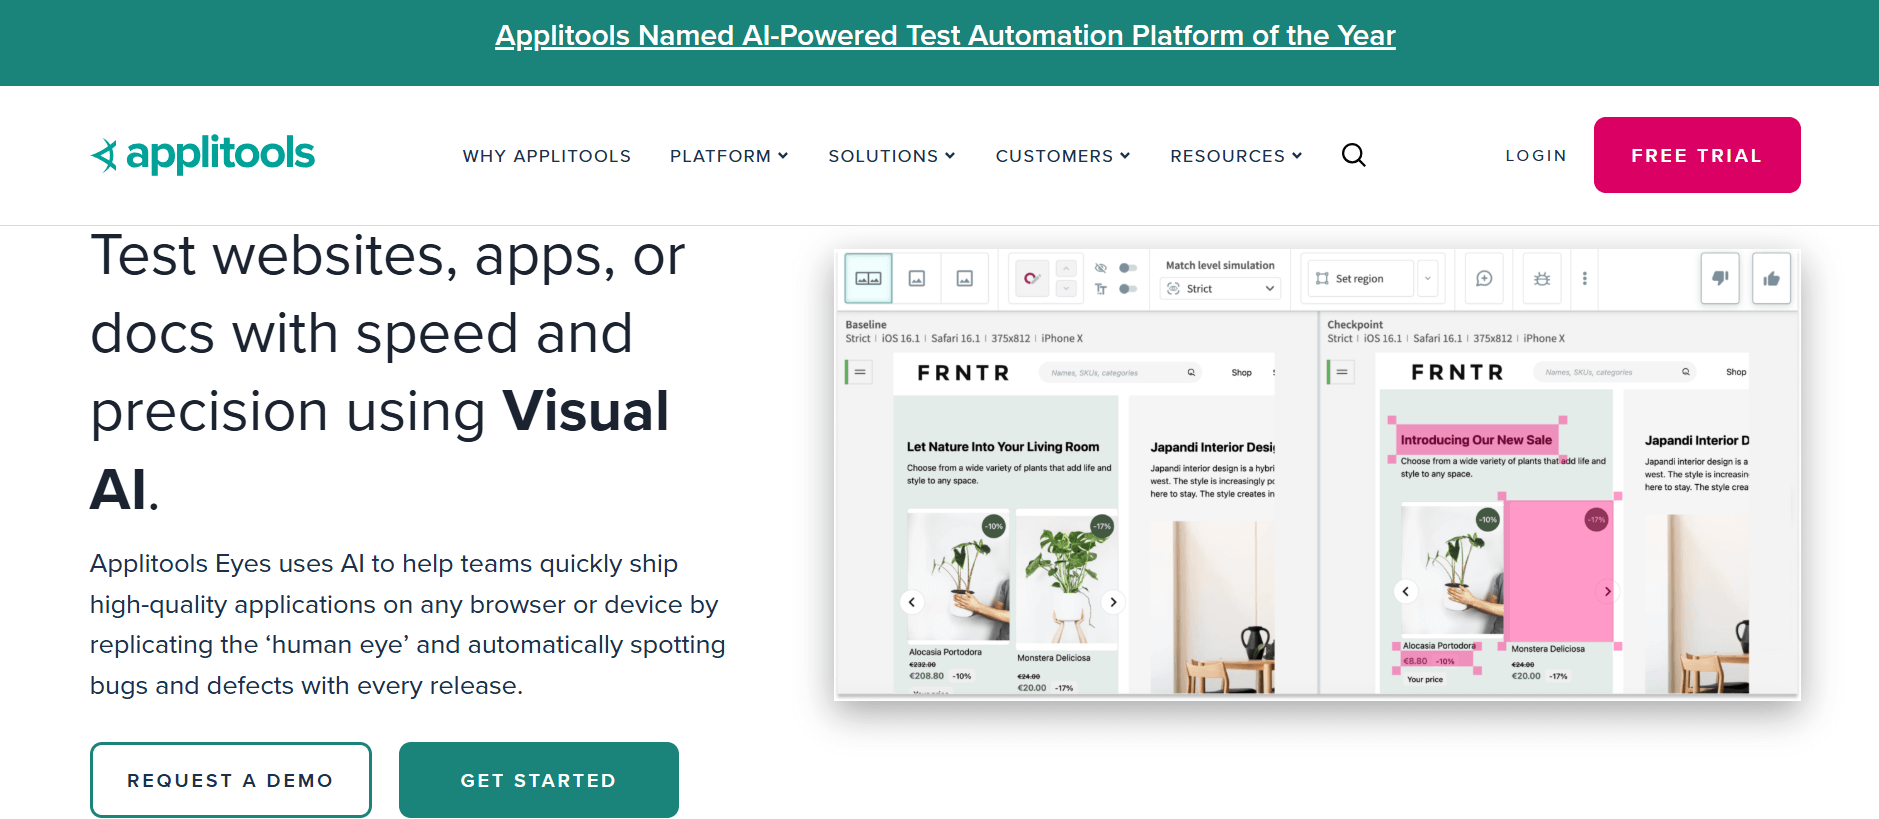Image resolution: width=1879 pixels, height=819 pixels.
Task: Click the Baseline FRNTR search field
Action: [1118, 372]
